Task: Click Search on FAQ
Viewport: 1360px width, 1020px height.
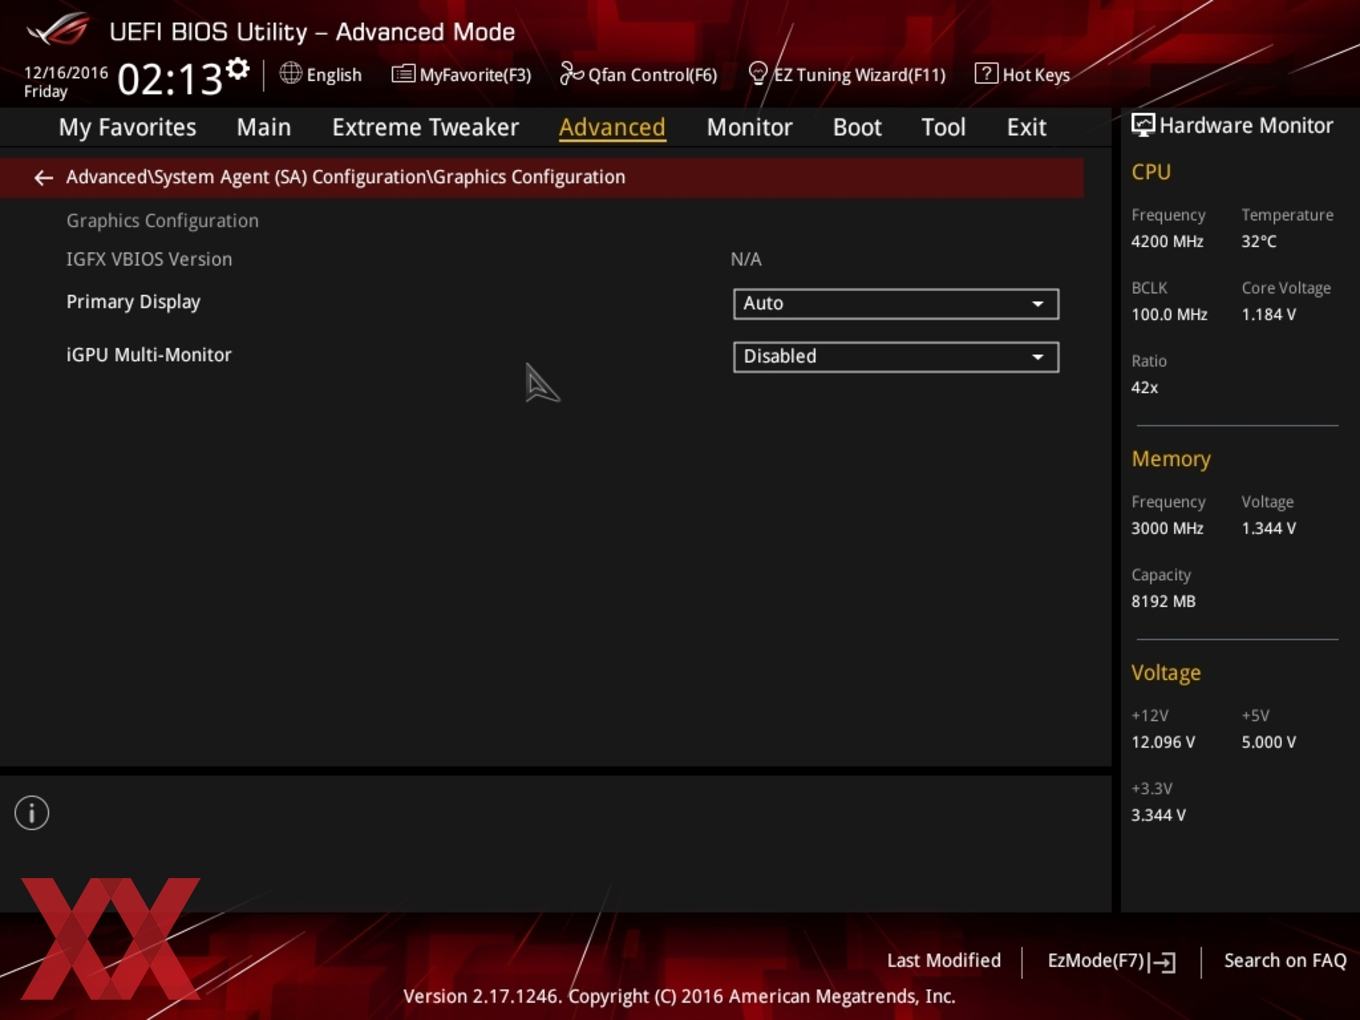Action: point(1285,960)
